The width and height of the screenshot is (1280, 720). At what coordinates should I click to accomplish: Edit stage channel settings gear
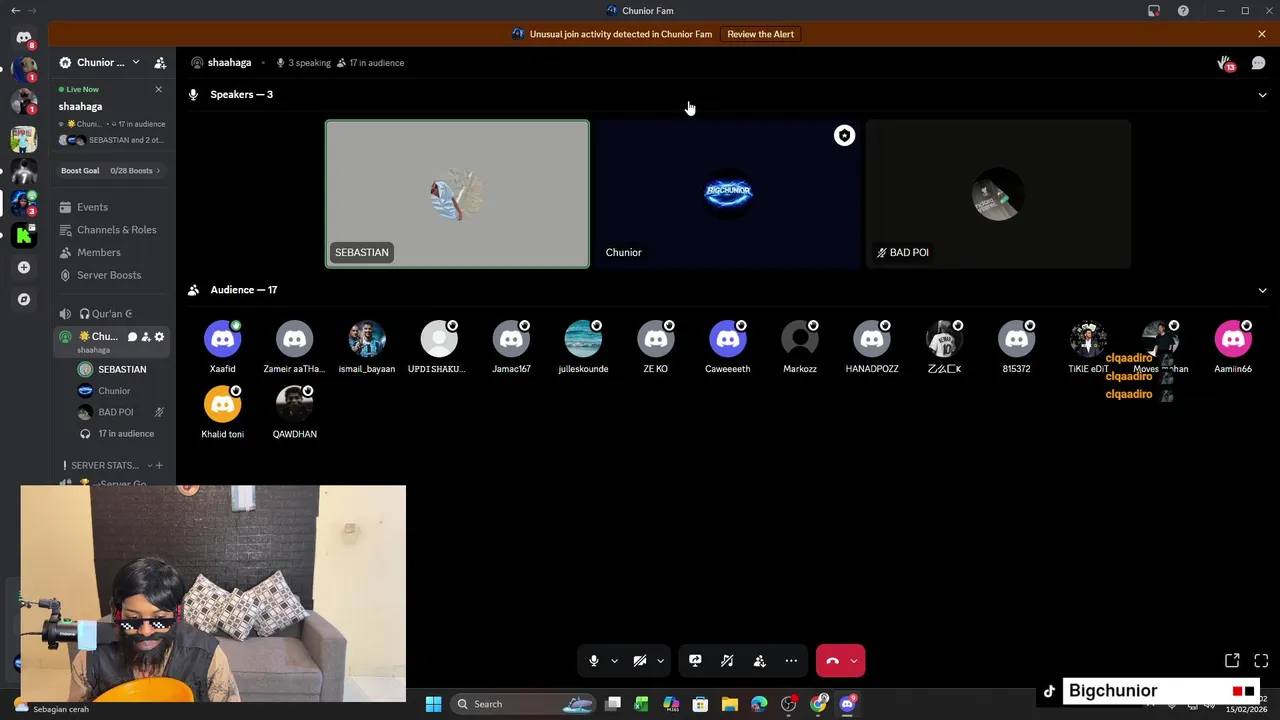pos(159,337)
